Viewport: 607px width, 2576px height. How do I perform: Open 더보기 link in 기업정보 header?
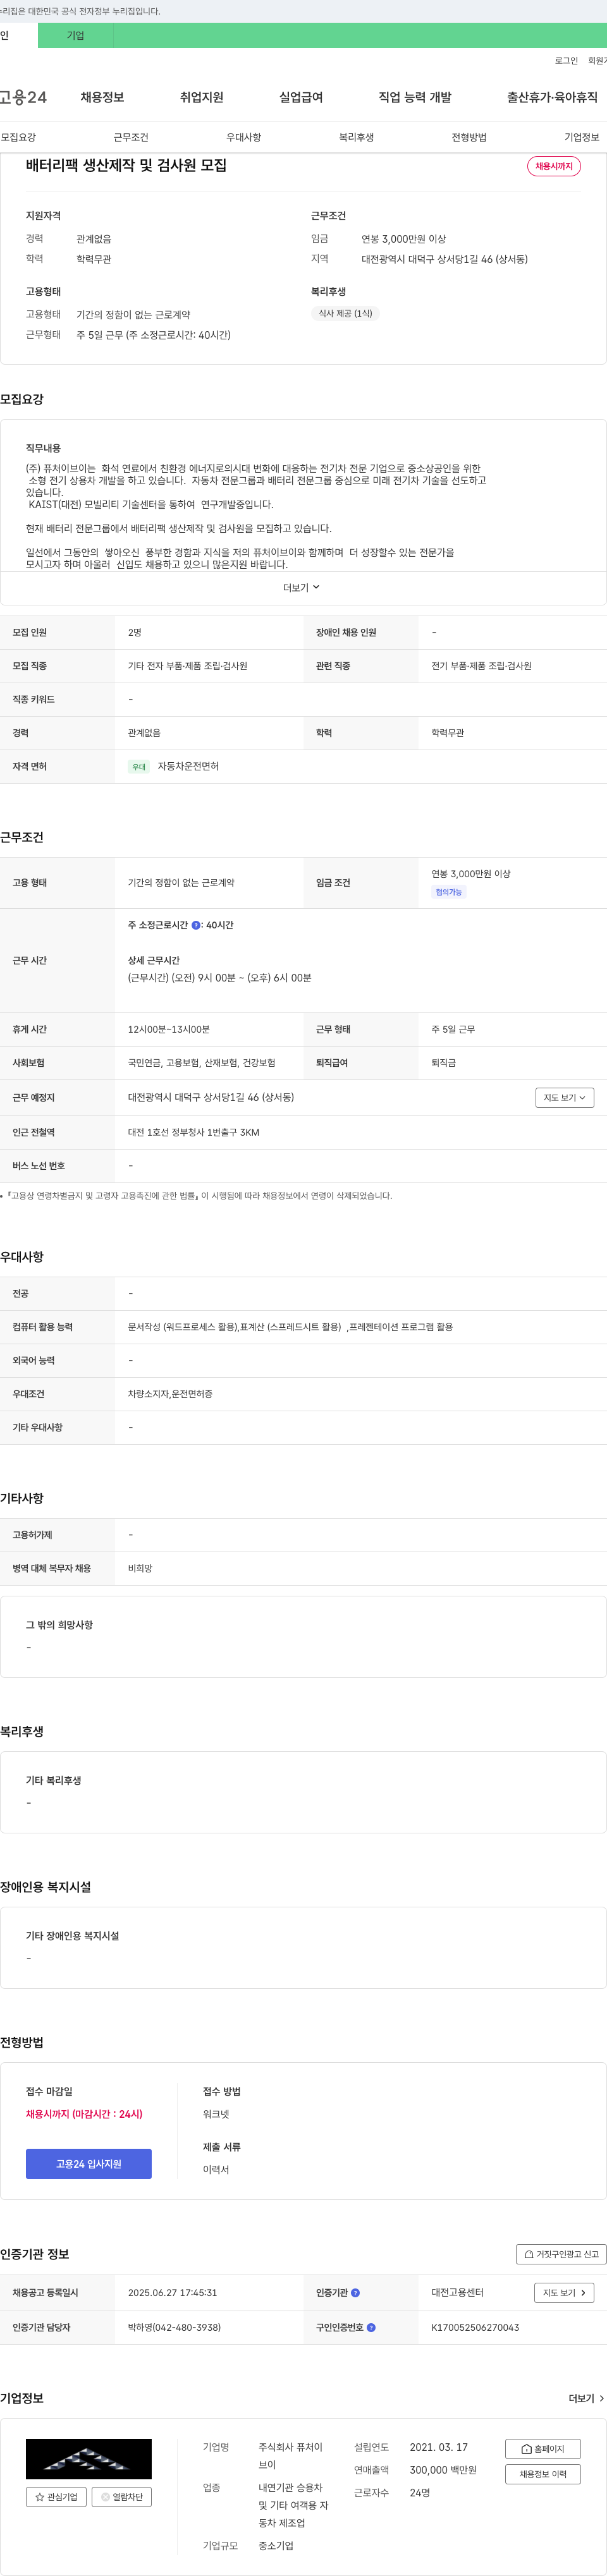(586, 2398)
